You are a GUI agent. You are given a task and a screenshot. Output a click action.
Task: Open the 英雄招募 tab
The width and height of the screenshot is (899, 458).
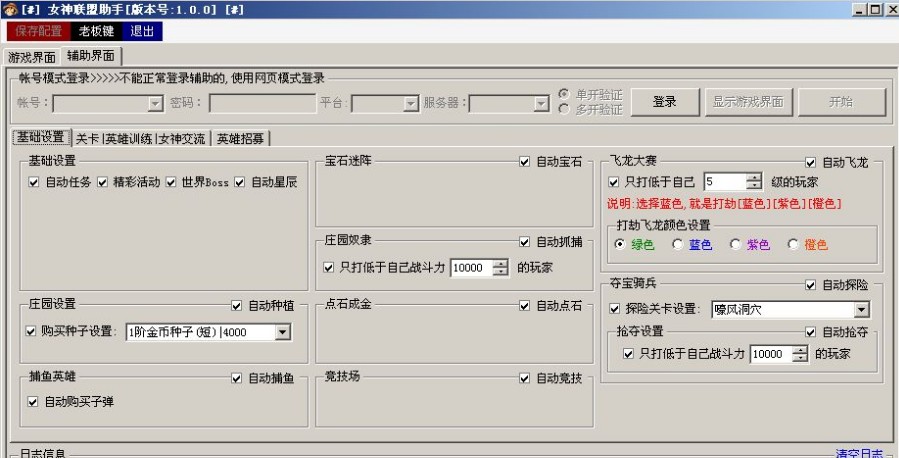click(x=241, y=138)
